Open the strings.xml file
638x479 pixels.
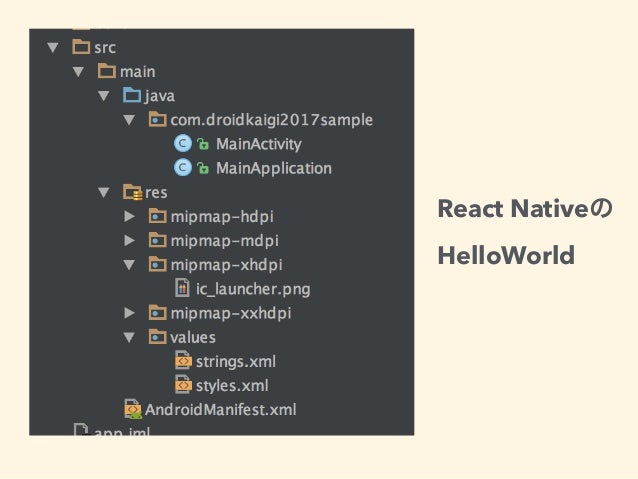tap(236, 362)
